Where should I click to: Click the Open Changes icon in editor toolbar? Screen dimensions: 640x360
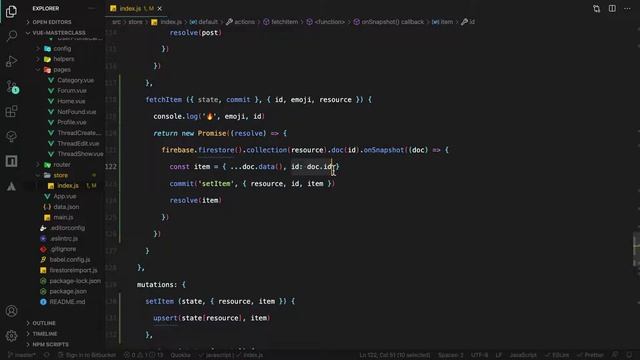pos(596,9)
